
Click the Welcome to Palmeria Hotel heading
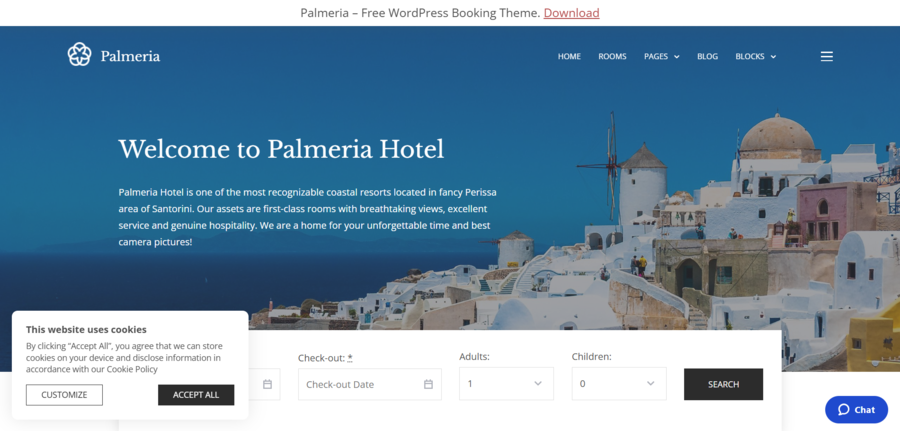pos(281,149)
